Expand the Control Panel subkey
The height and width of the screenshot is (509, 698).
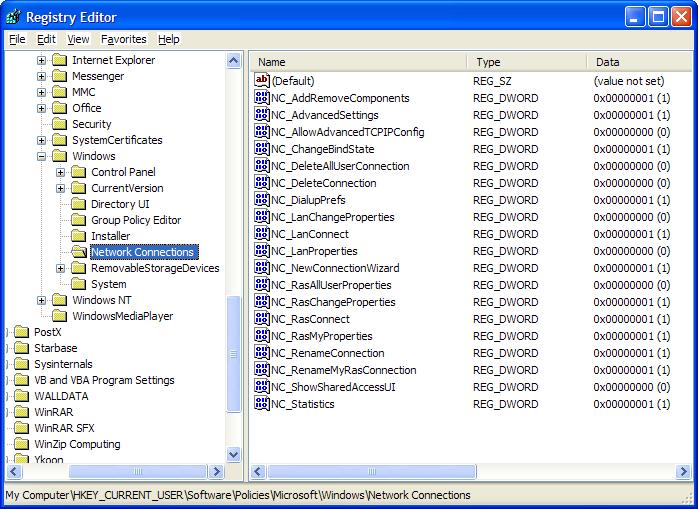pyautogui.click(x=61, y=172)
